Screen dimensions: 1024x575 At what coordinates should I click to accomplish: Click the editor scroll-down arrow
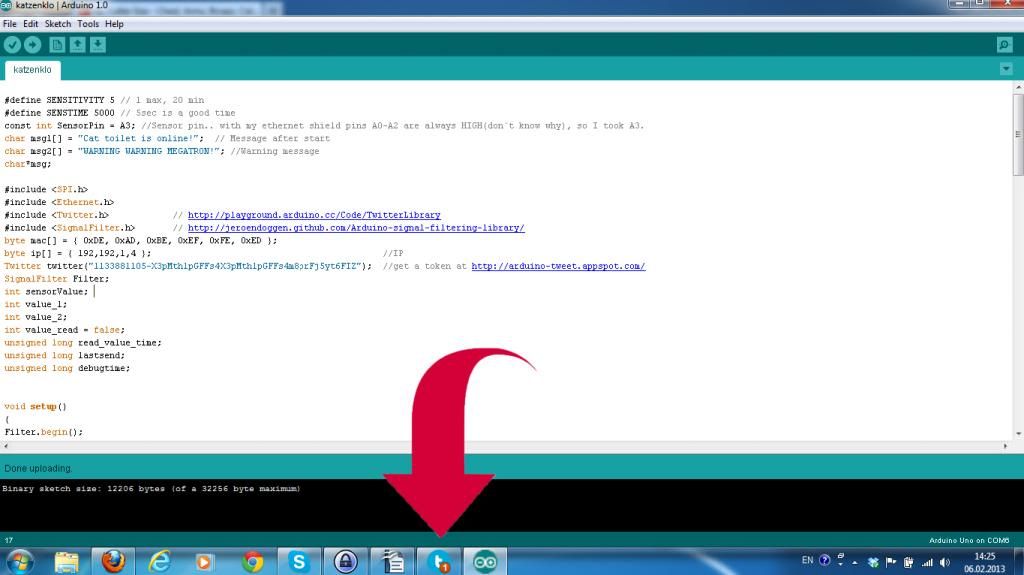pos(1018,434)
